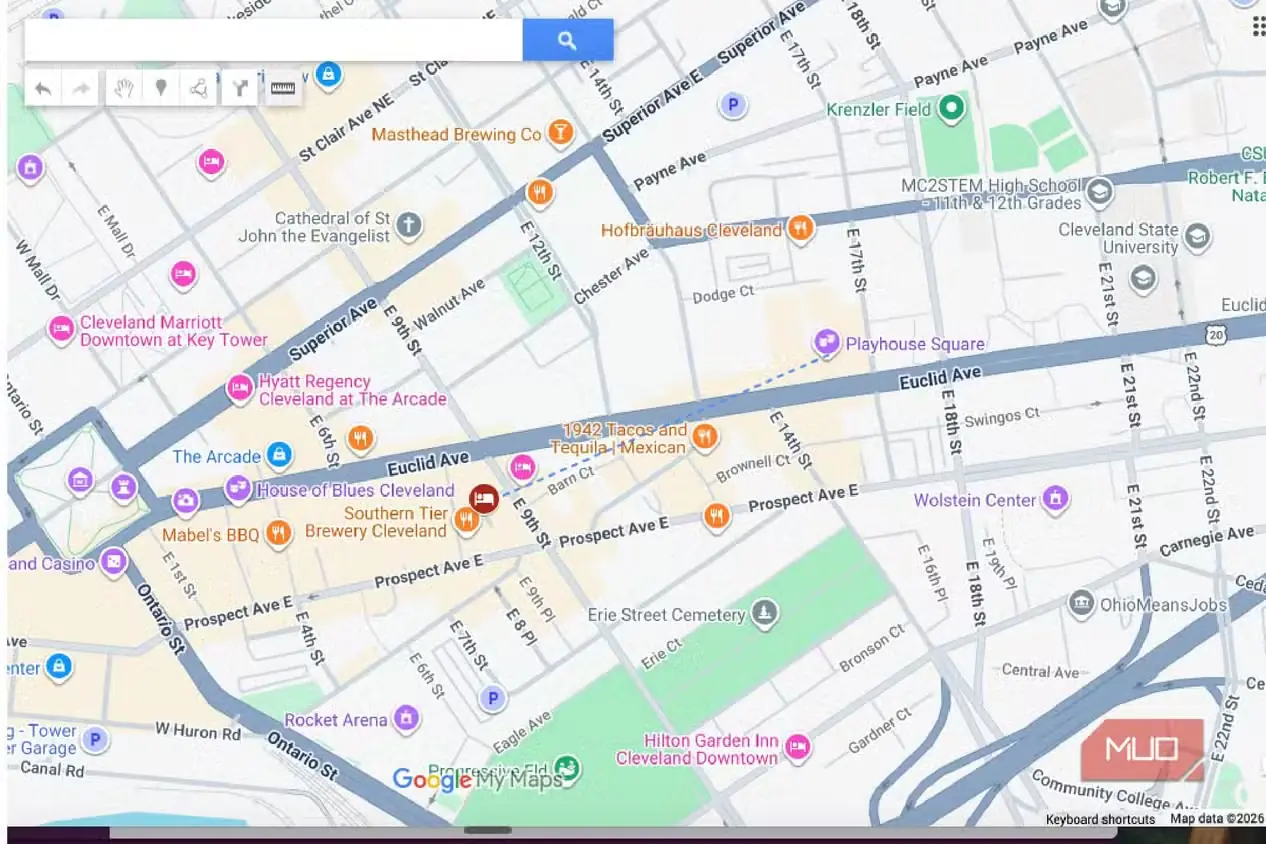
Task: Click the Erie Street Cemetery icon
Action: [765, 613]
